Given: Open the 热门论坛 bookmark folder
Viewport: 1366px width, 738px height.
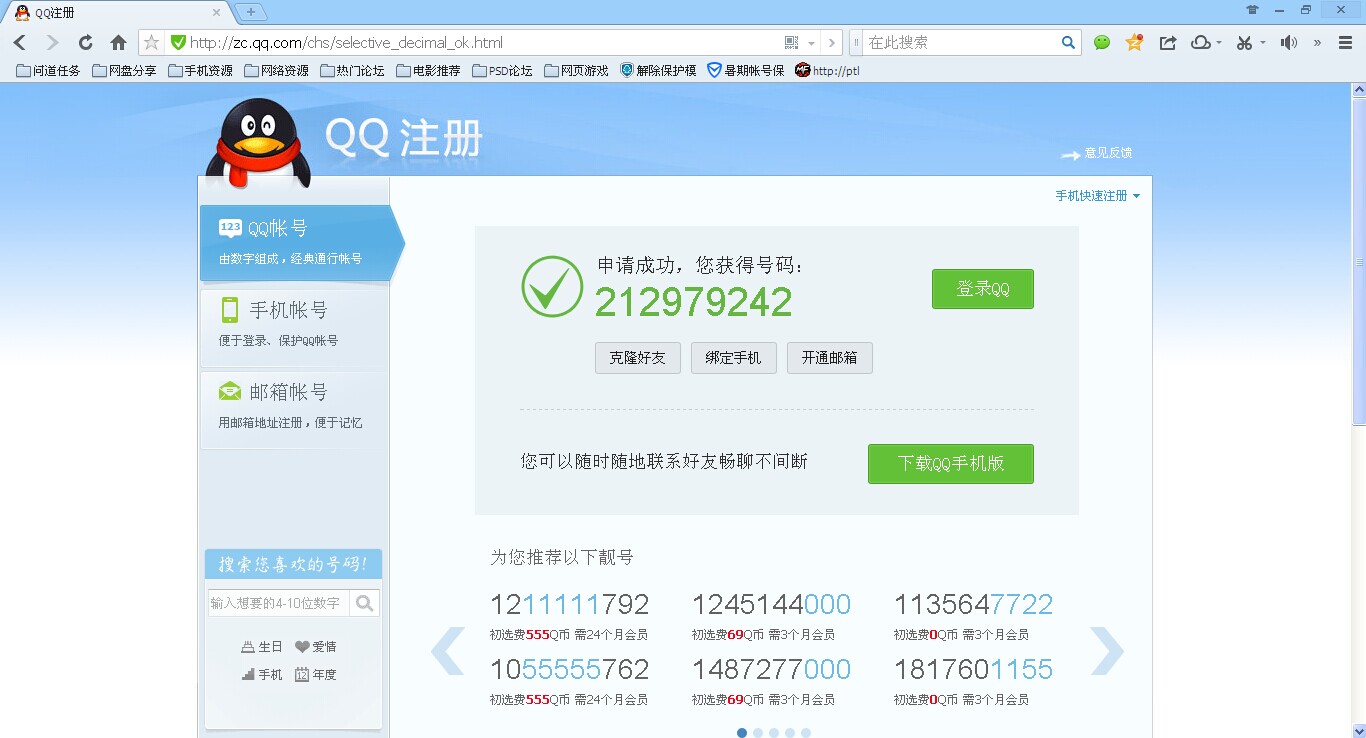Looking at the screenshot, I should tap(353, 71).
